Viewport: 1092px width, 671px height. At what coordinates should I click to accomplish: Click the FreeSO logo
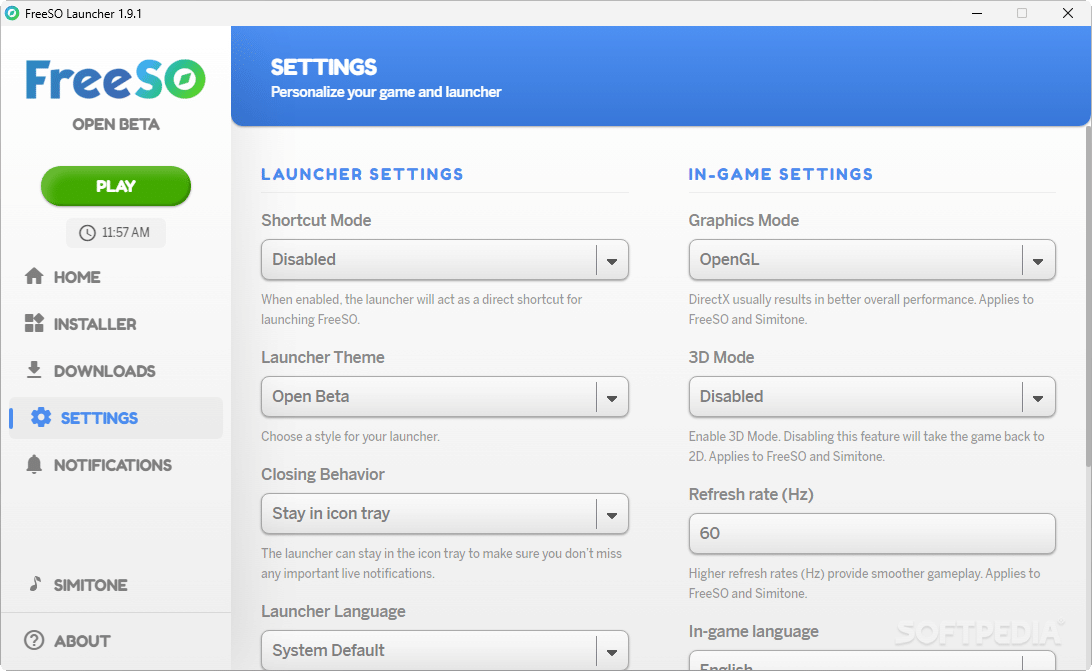(116, 79)
